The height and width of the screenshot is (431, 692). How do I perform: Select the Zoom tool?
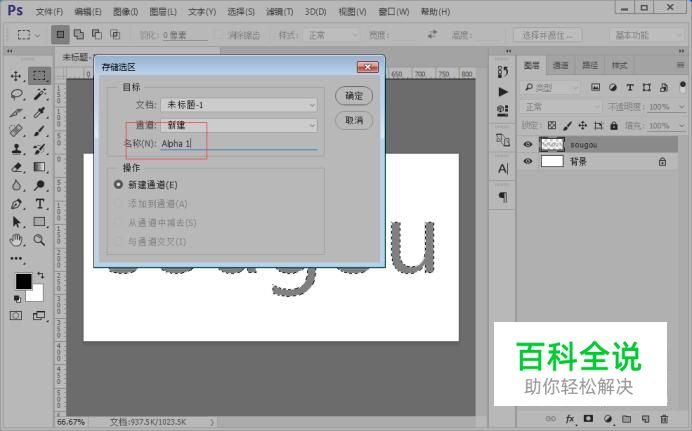(x=40, y=240)
